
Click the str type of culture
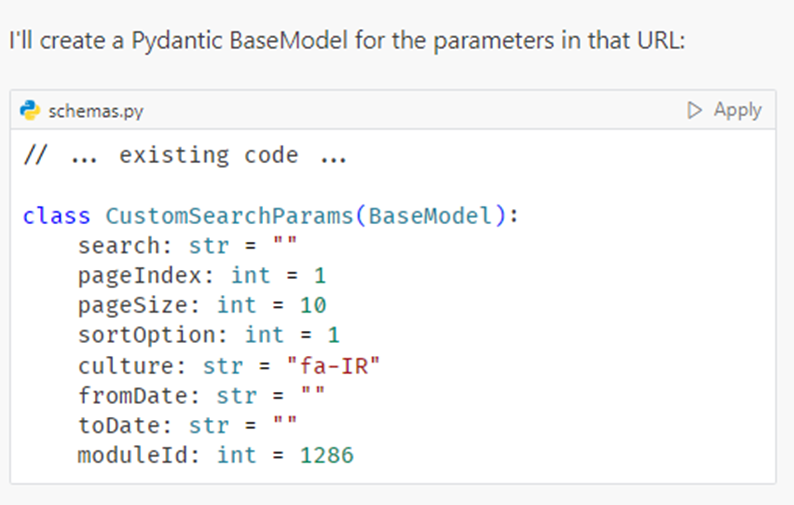pyautogui.click(x=222, y=365)
